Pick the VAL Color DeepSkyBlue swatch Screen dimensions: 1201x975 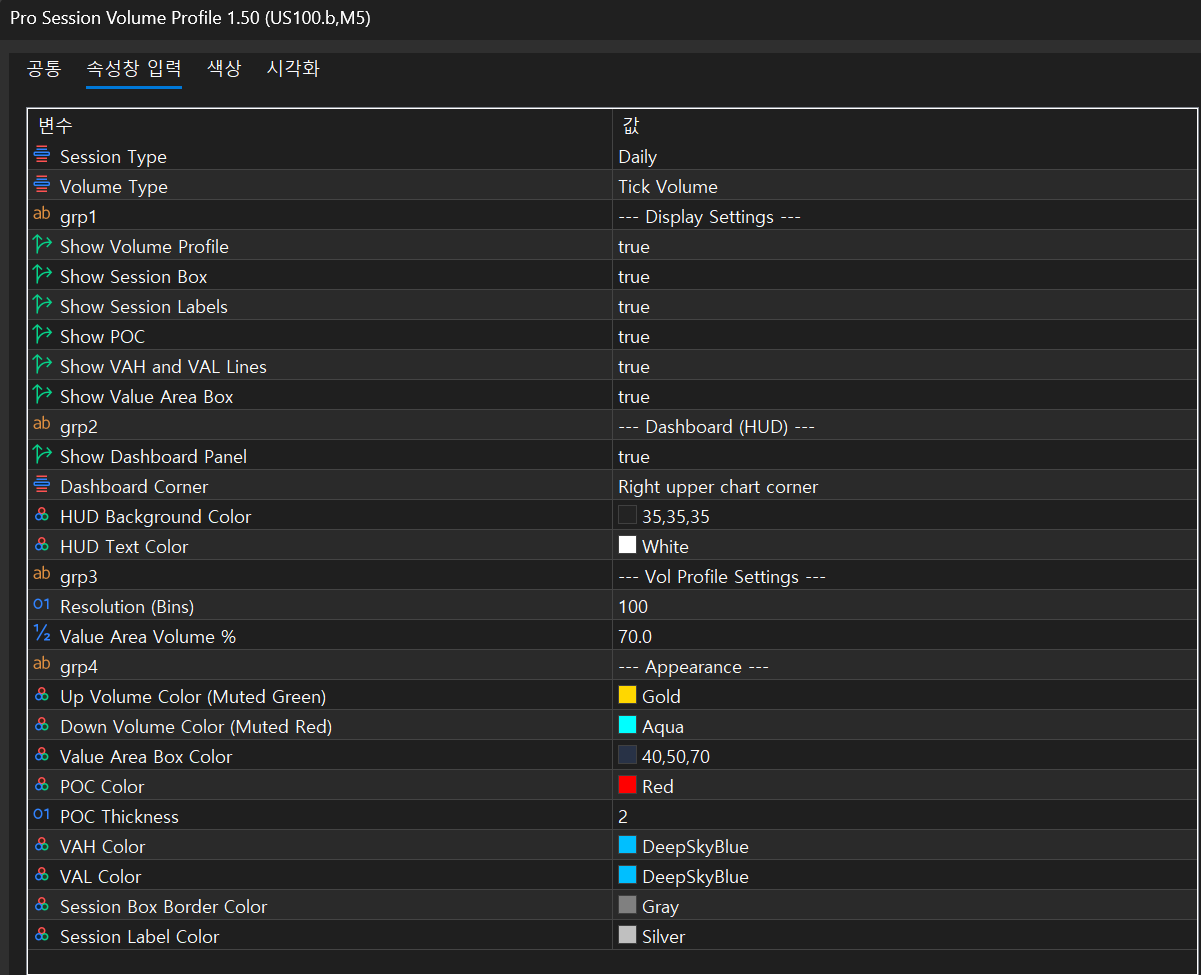pyautogui.click(x=627, y=875)
